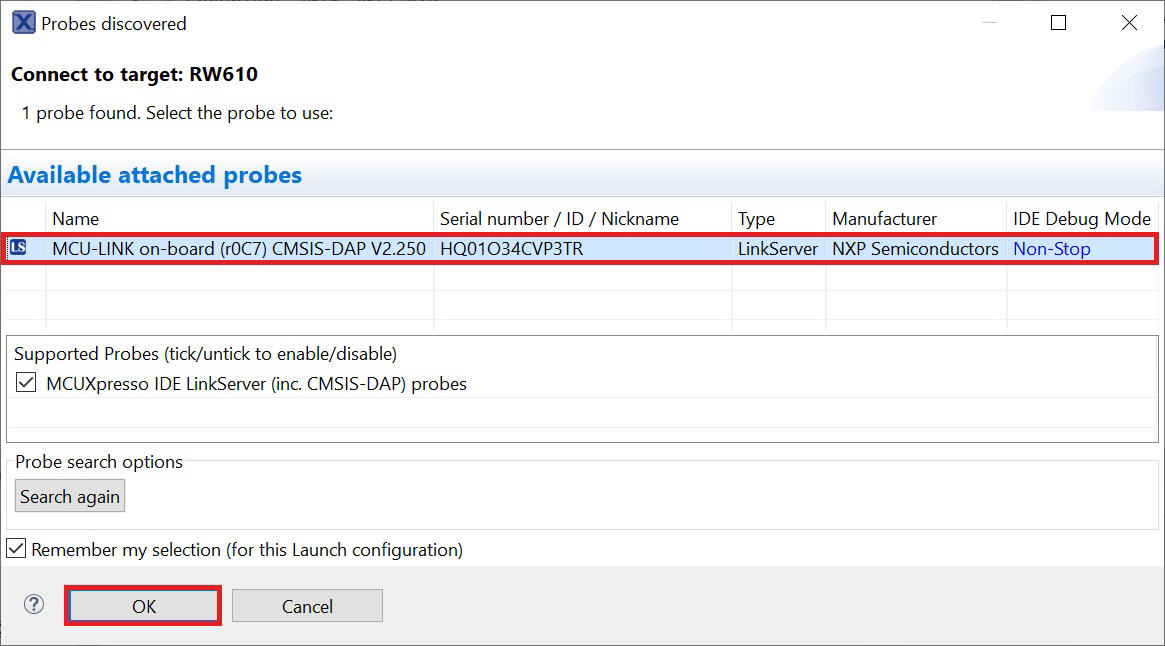Open the Non-Stop debug mode selector
This screenshot has height=646, width=1165.
click(1051, 249)
